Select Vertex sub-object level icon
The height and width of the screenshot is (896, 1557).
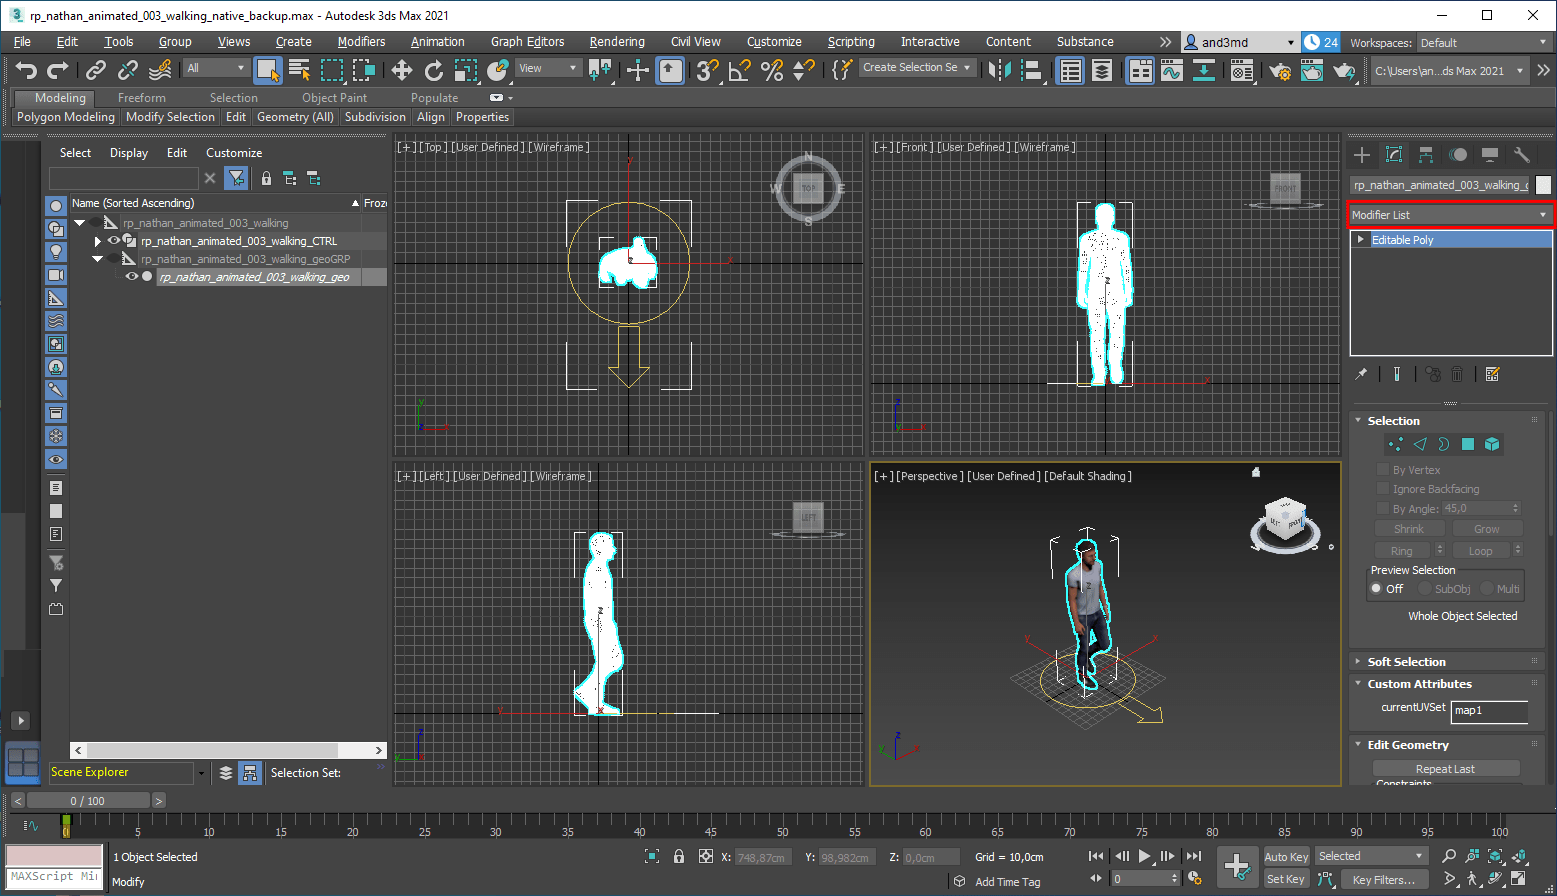pyautogui.click(x=1395, y=444)
